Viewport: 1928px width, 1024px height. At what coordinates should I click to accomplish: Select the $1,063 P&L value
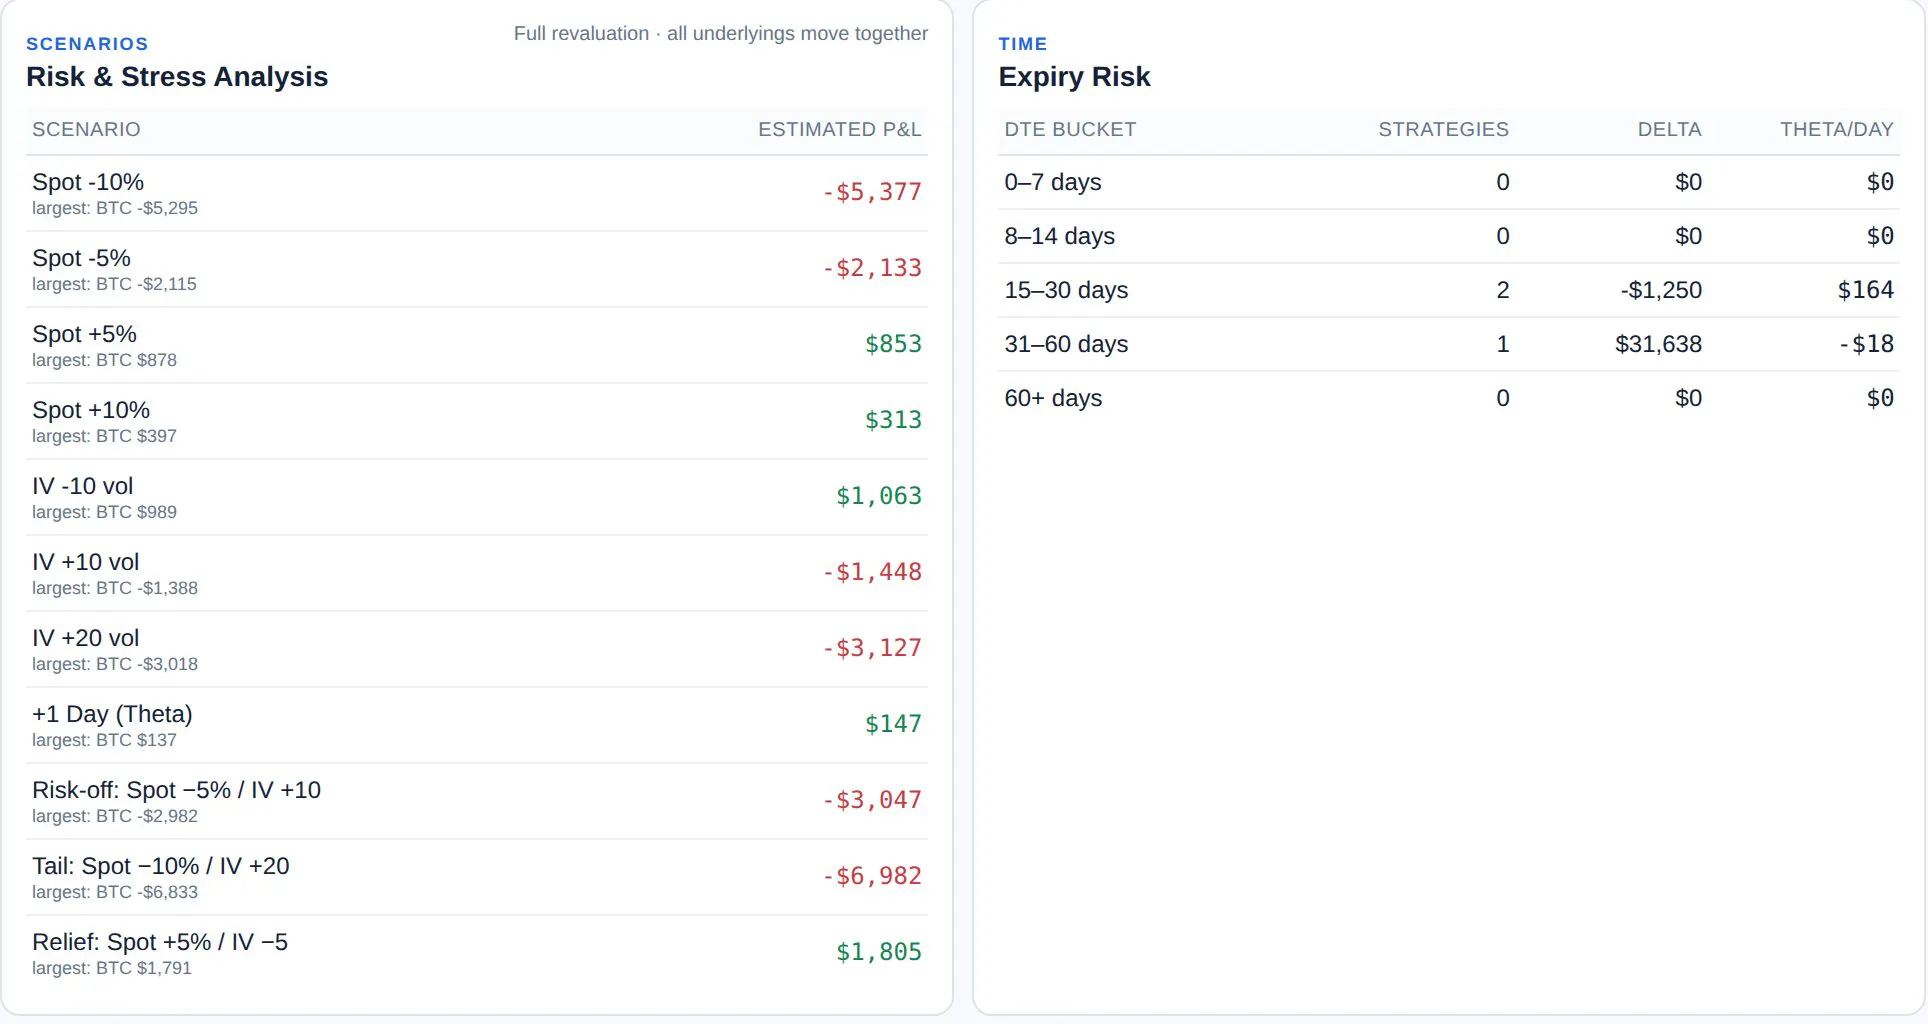[879, 496]
